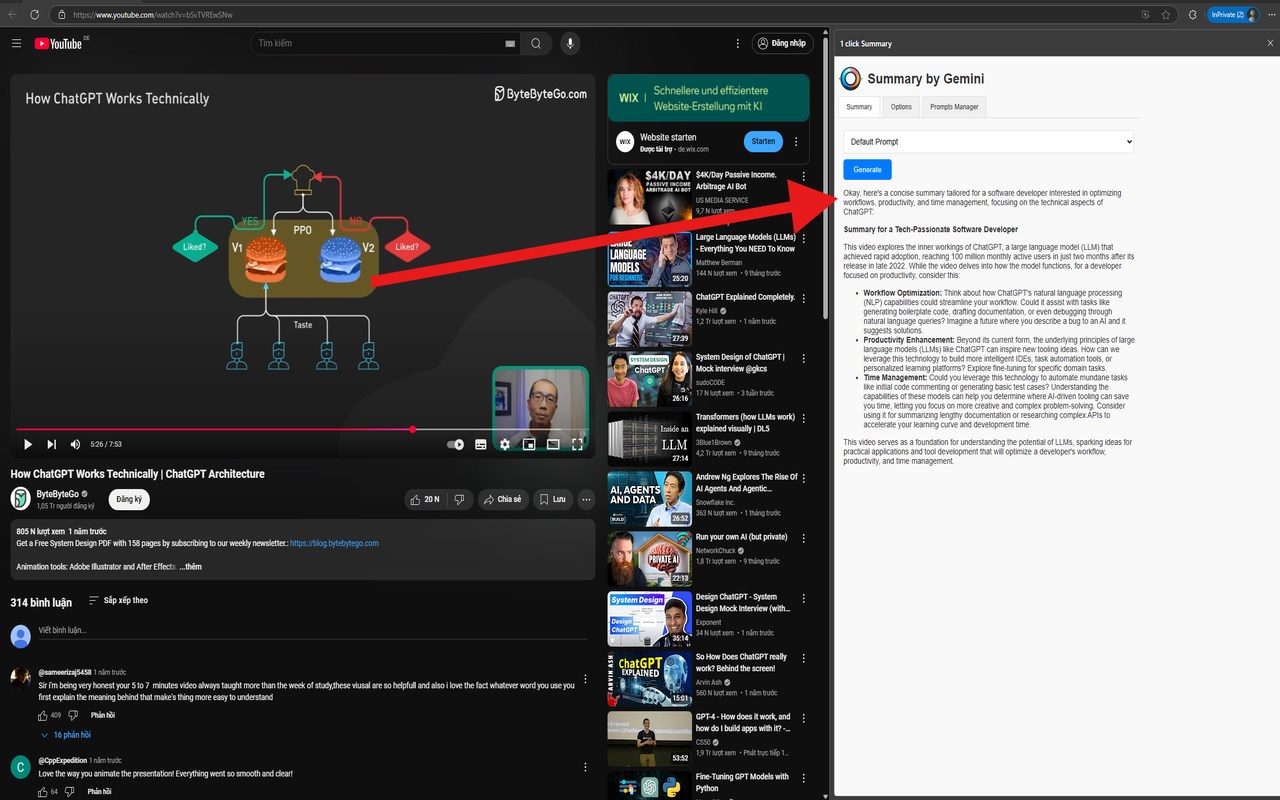Toggle the autoplay switch in the player
The height and width of the screenshot is (800, 1280).
(456, 444)
